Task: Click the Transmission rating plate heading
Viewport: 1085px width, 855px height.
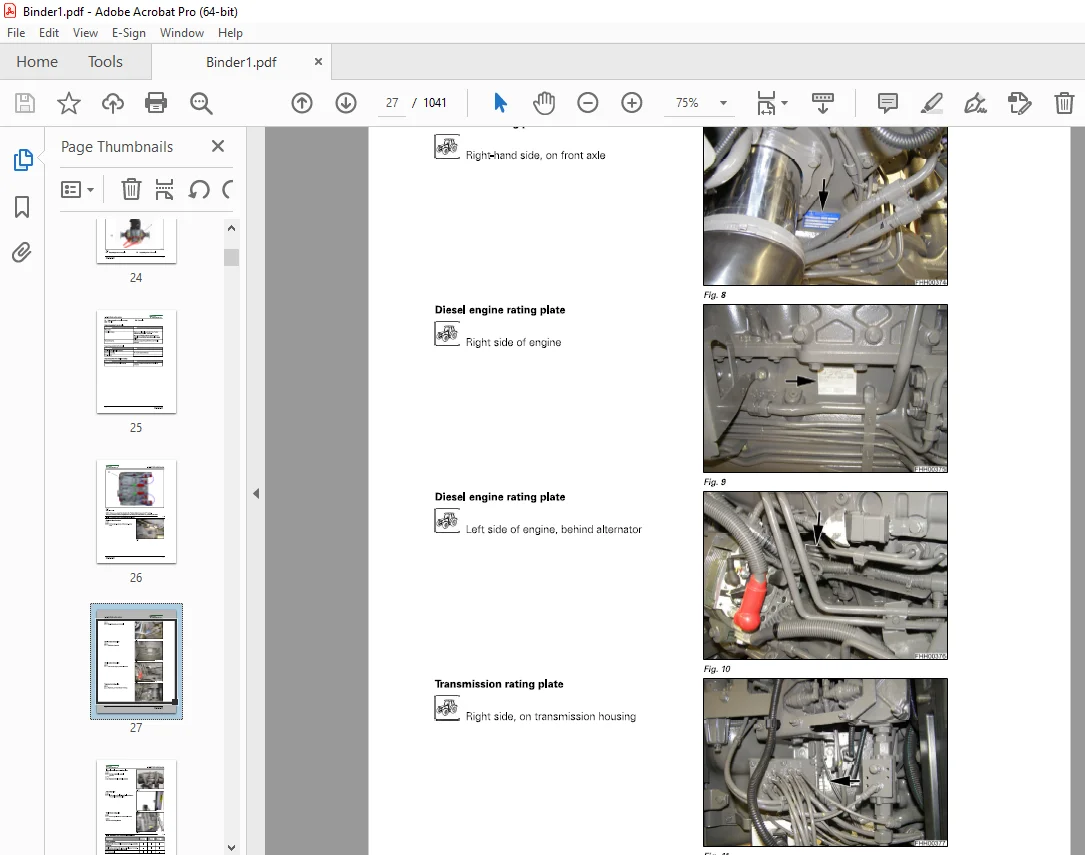Action: [499, 684]
